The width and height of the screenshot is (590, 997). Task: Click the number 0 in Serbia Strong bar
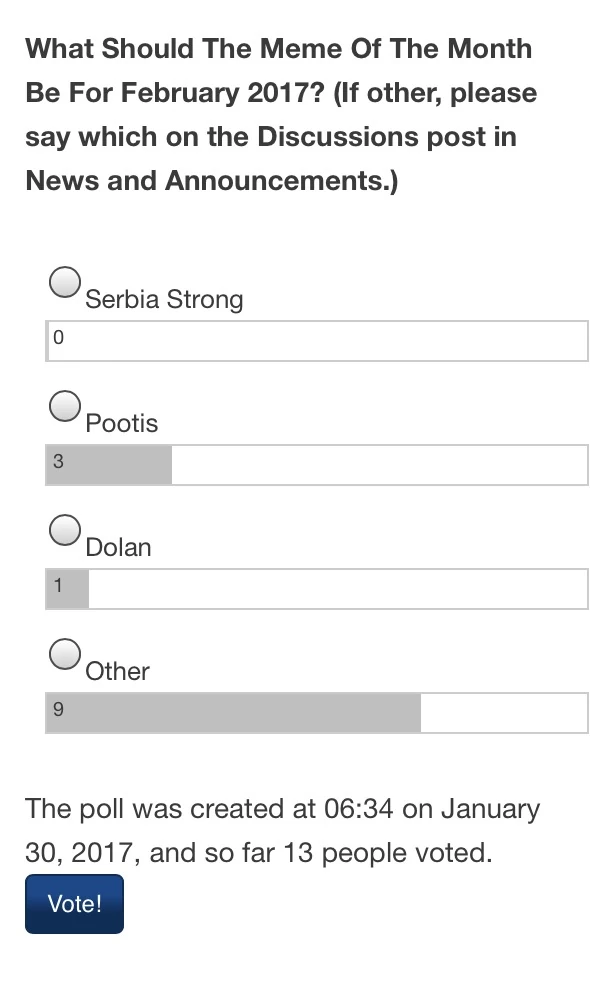tap(58, 340)
